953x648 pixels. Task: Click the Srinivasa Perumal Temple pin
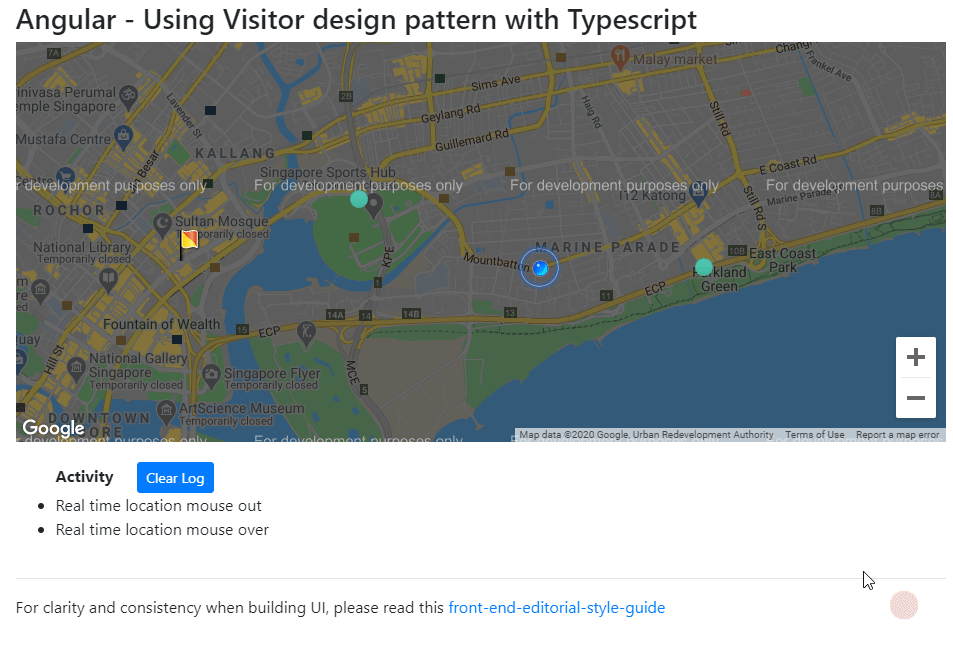pyautogui.click(x=128, y=97)
